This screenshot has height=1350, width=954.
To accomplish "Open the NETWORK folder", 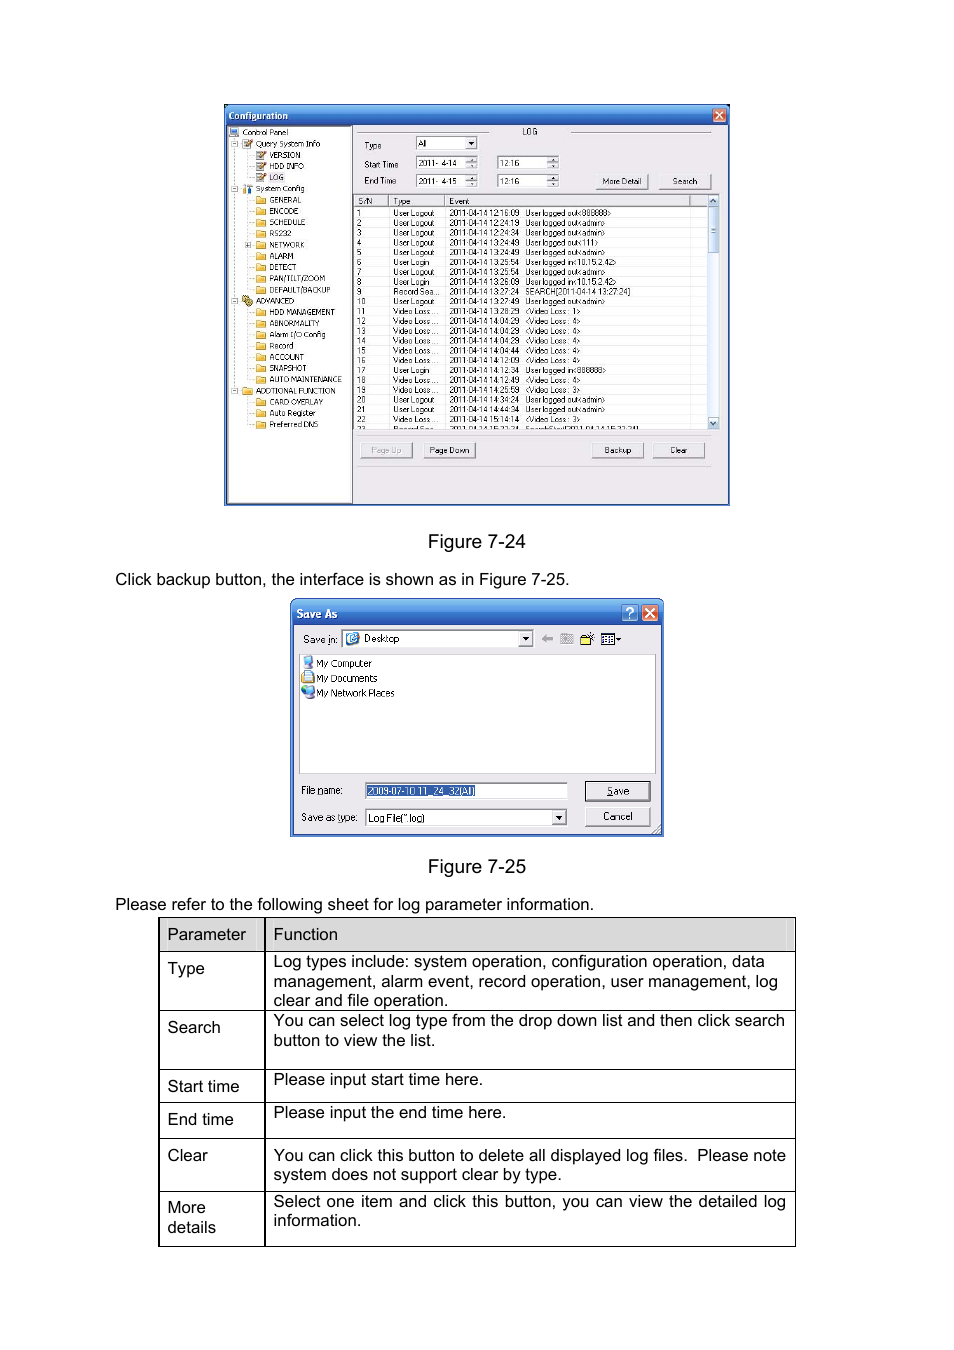I will [x=286, y=245].
